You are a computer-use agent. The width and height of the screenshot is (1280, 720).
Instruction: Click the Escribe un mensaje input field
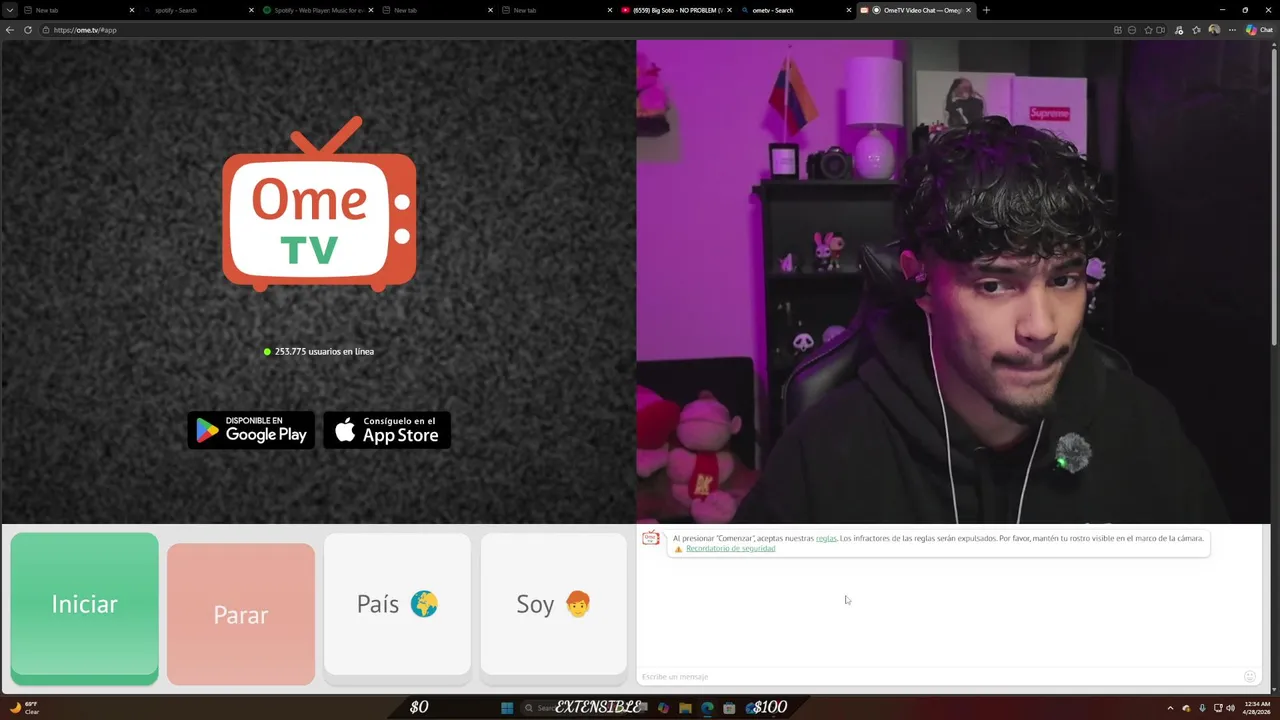938,677
